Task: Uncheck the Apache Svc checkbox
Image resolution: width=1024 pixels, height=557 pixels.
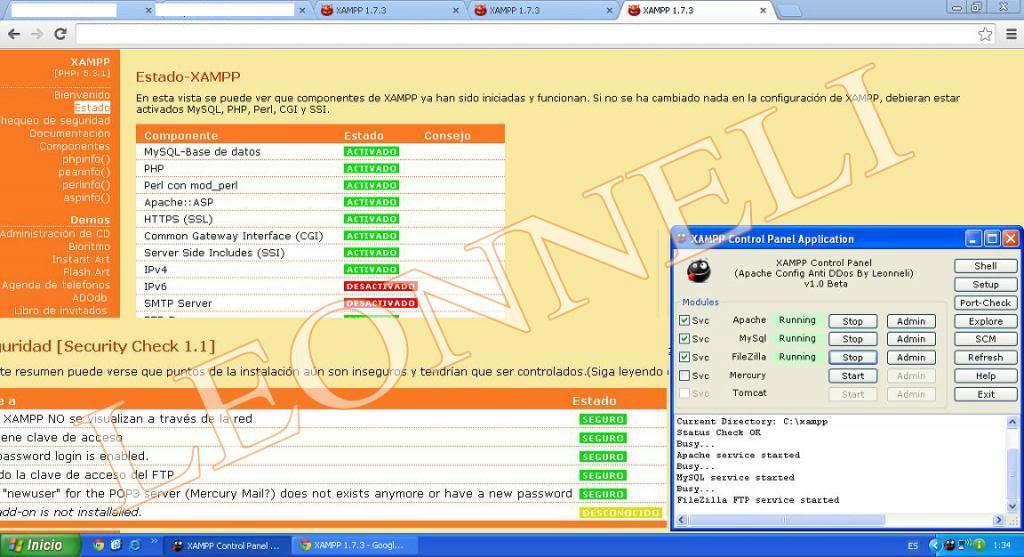Action: [x=685, y=321]
